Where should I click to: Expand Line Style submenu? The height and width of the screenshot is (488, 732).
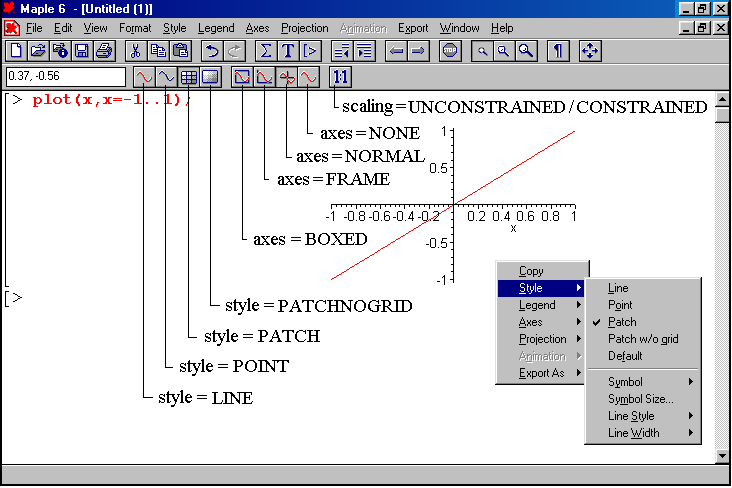point(643,416)
